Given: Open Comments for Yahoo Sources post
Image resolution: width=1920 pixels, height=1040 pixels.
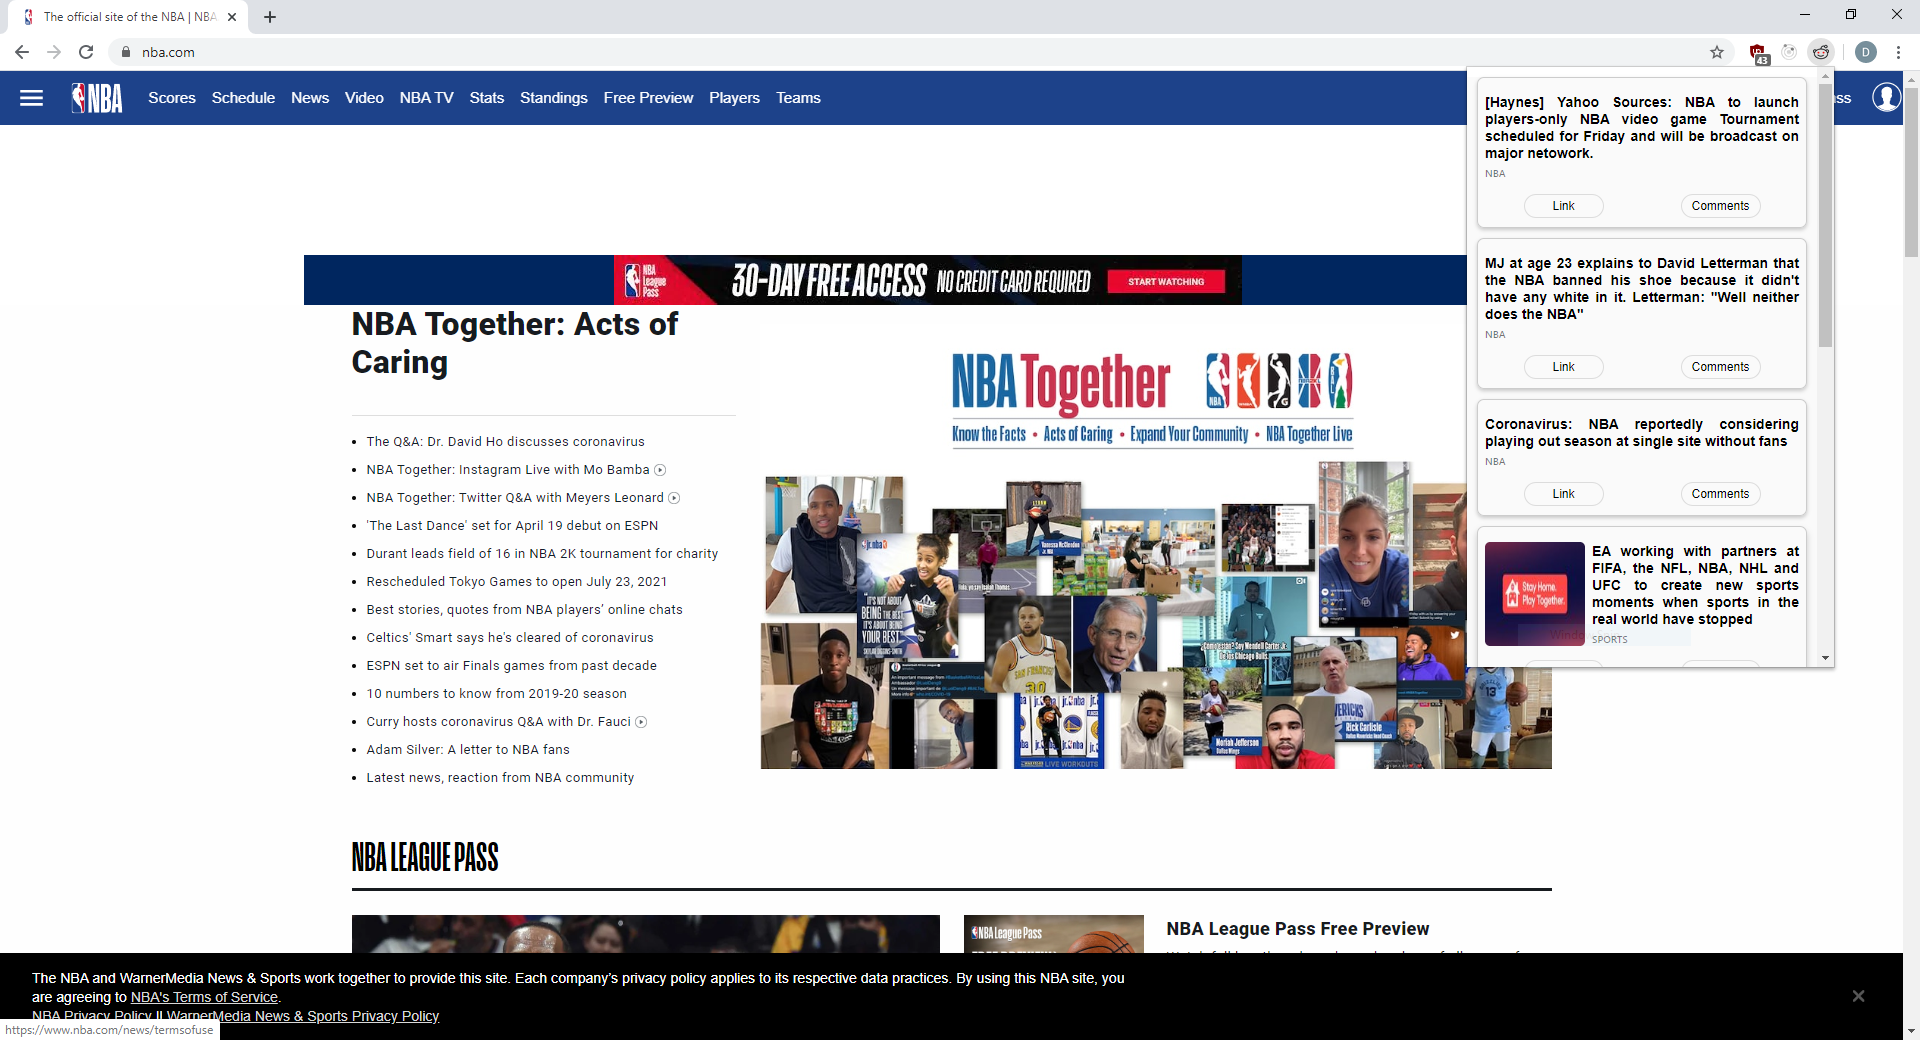Looking at the screenshot, I should coord(1720,206).
